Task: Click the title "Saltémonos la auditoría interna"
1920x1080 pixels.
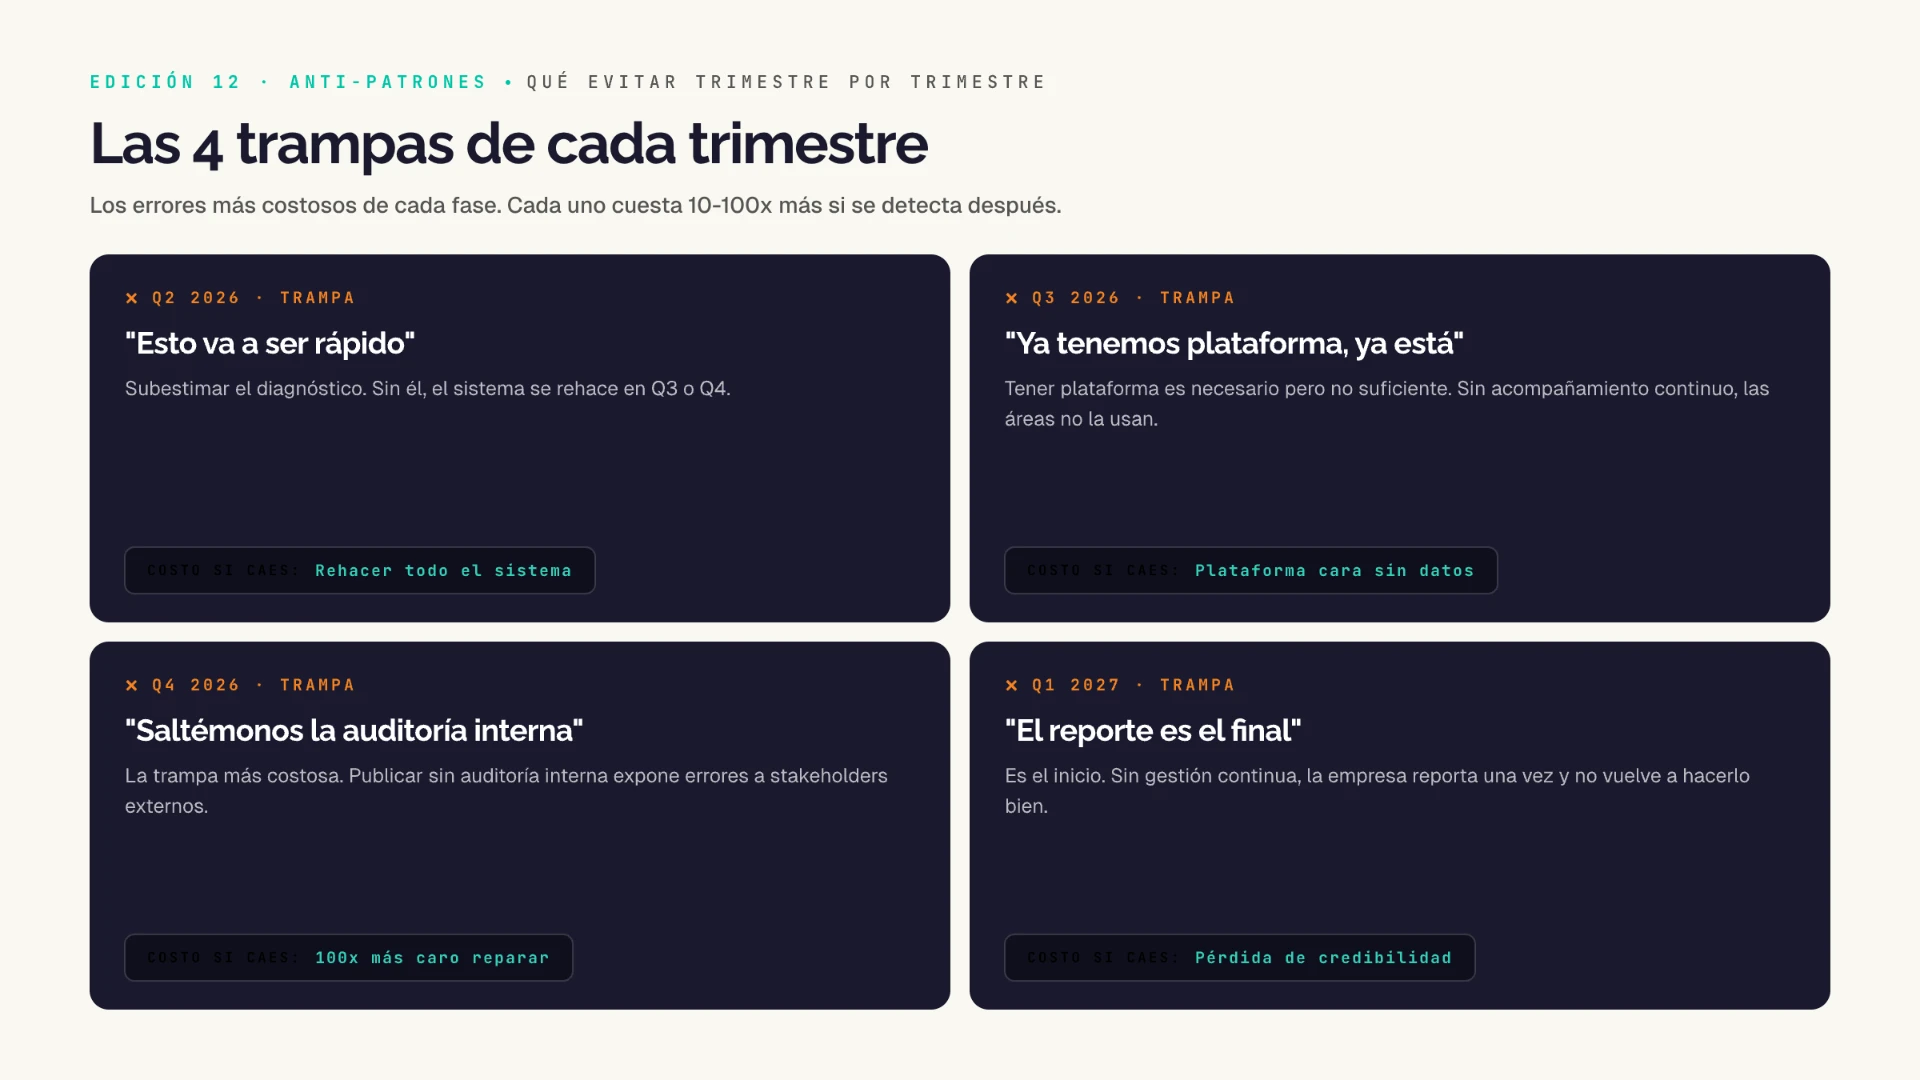Action: 354,730
